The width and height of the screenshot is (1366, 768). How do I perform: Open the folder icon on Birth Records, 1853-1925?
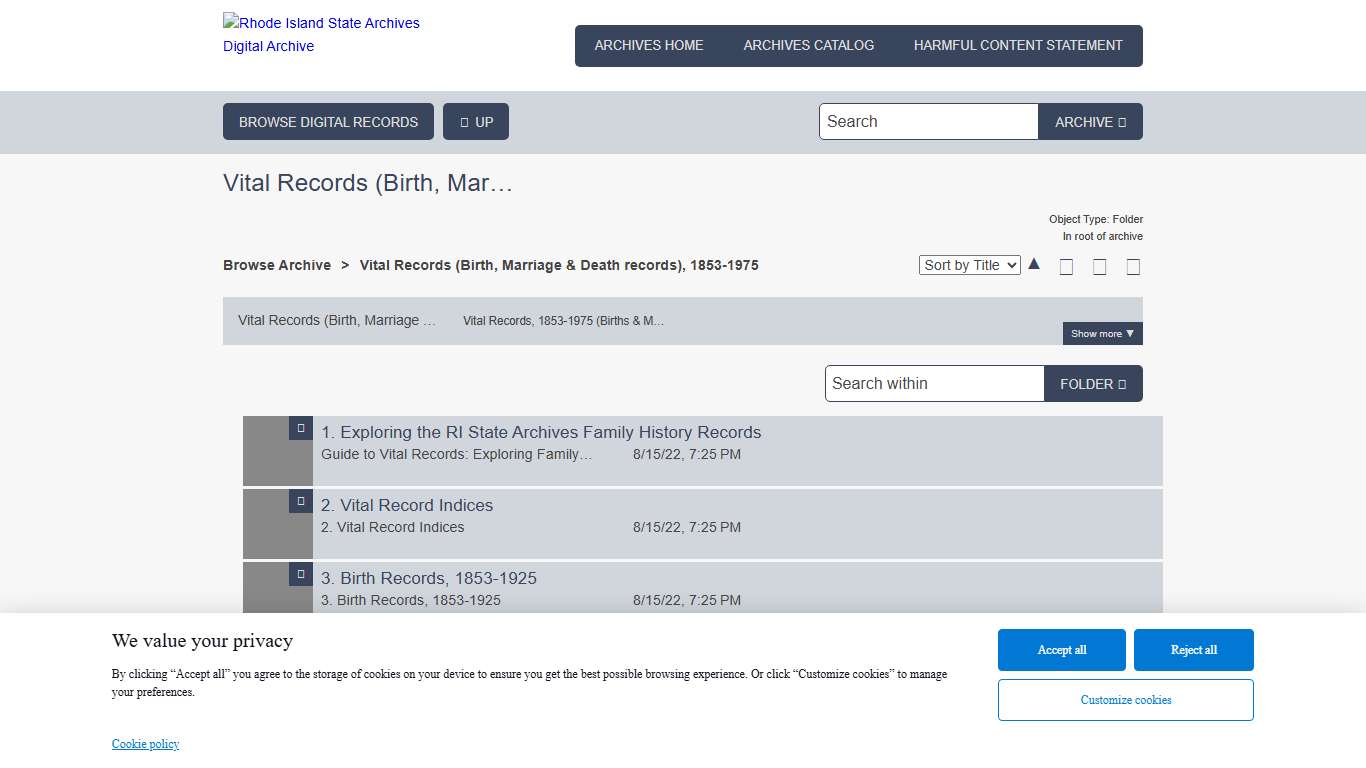tap(300, 574)
